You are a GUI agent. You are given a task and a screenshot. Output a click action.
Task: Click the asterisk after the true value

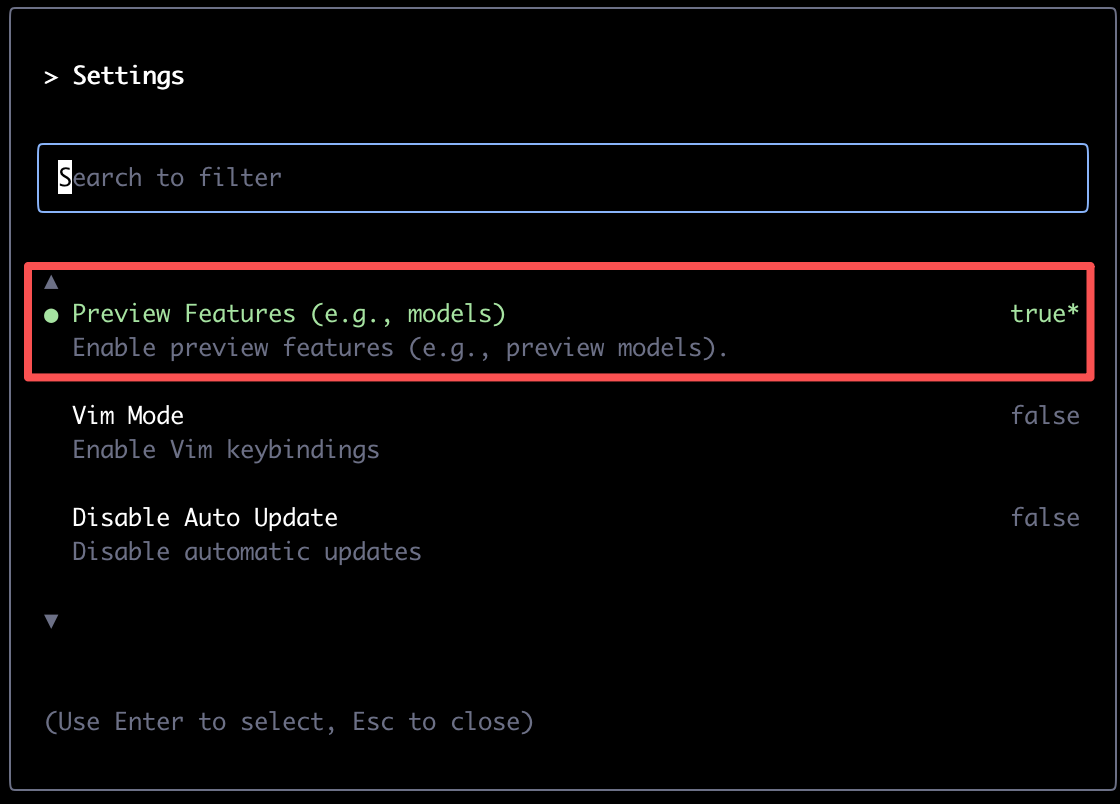click(x=1073, y=311)
